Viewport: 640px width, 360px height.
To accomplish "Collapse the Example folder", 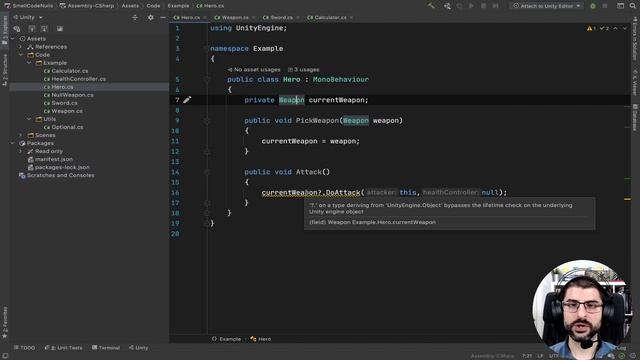I will pyautogui.click(x=29, y=63).
